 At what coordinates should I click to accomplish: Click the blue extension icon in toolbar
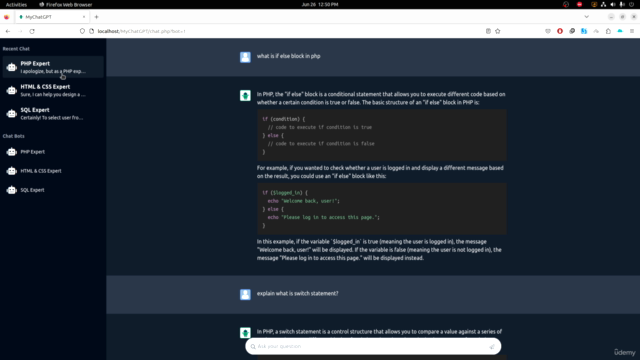point(584,31)
